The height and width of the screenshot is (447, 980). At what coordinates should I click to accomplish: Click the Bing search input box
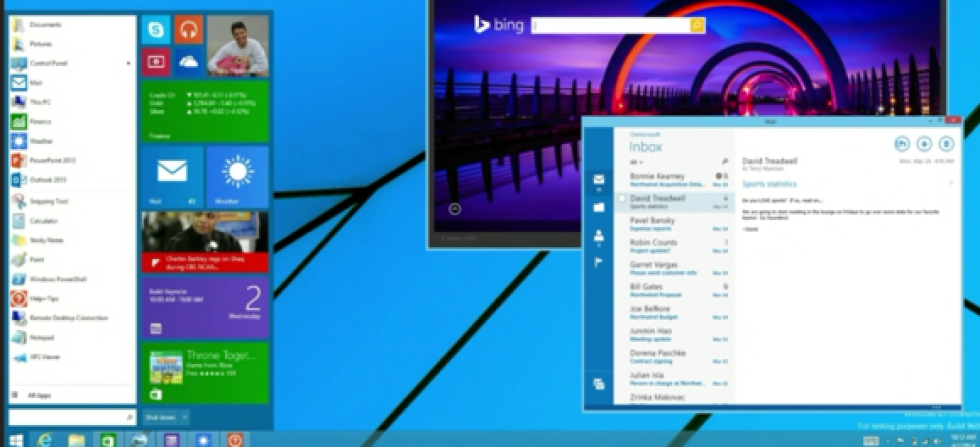coord(610,25)
